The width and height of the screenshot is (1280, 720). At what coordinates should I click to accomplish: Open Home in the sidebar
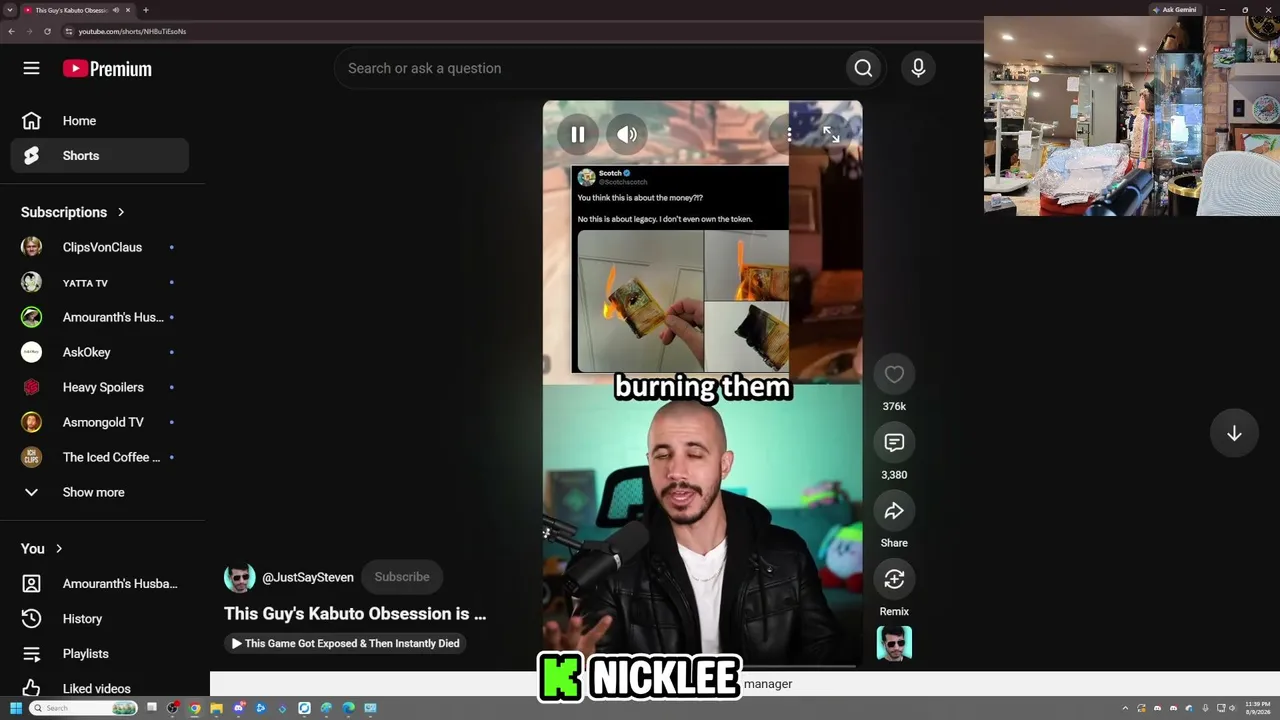point(100,121)
